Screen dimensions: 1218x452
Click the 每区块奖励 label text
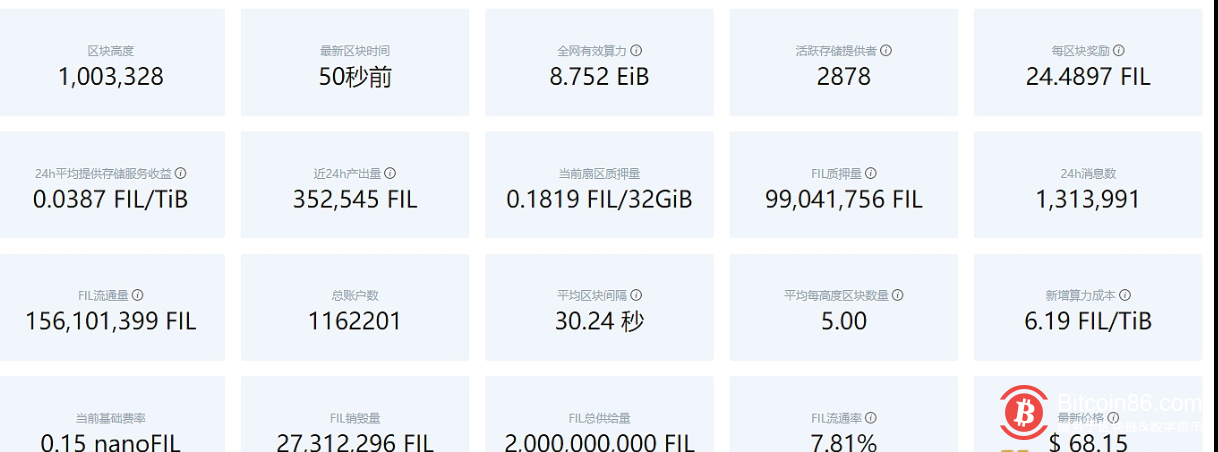coord(1081,51)
